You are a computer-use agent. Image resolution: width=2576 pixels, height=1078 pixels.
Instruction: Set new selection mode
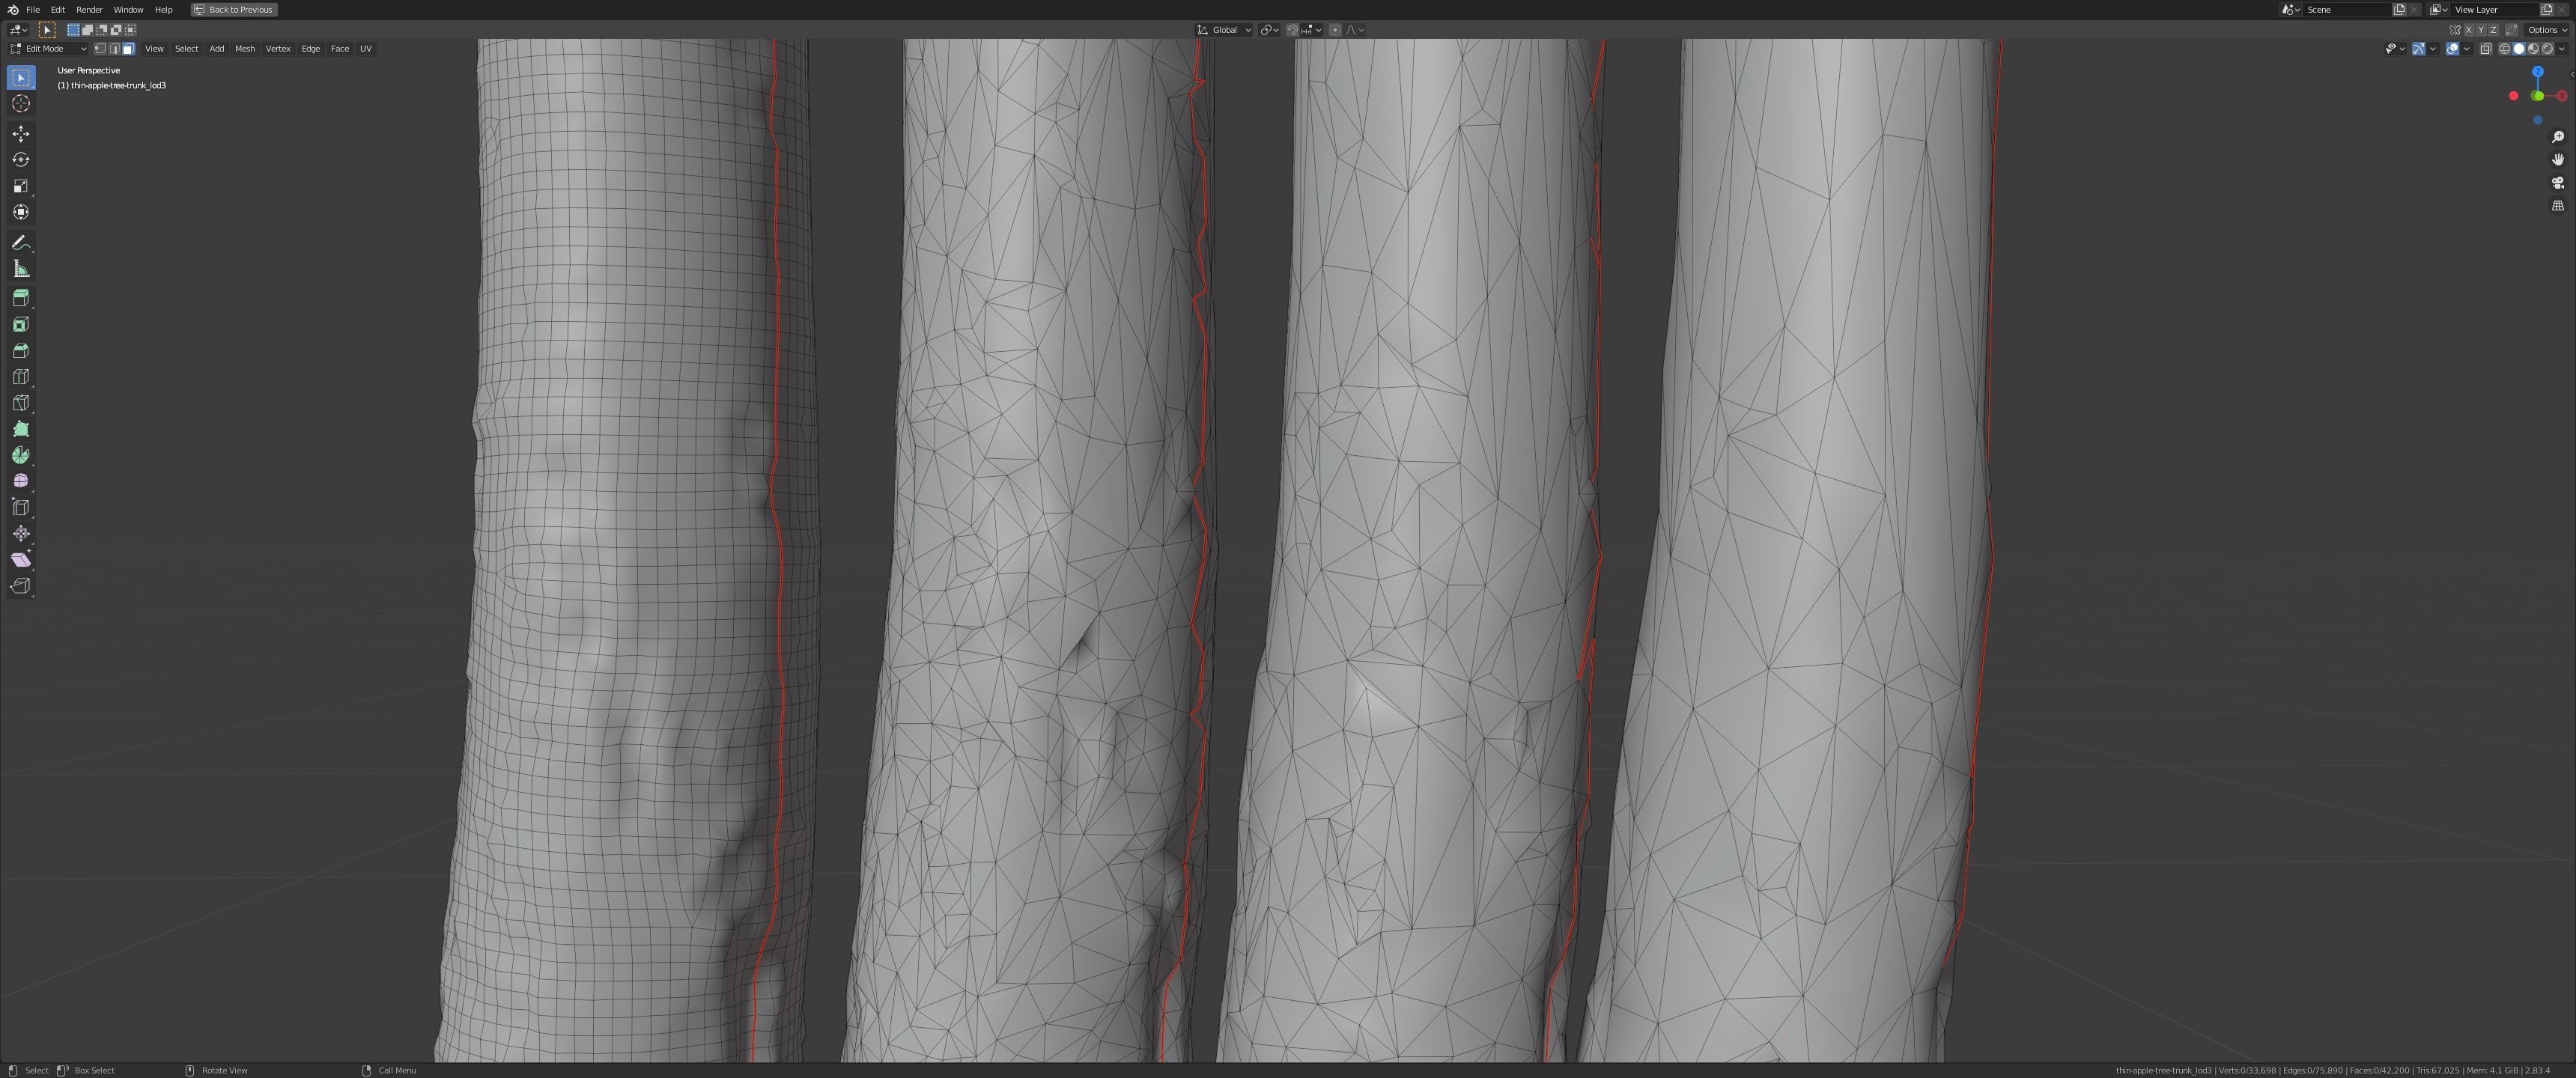[x=73, y=30]
